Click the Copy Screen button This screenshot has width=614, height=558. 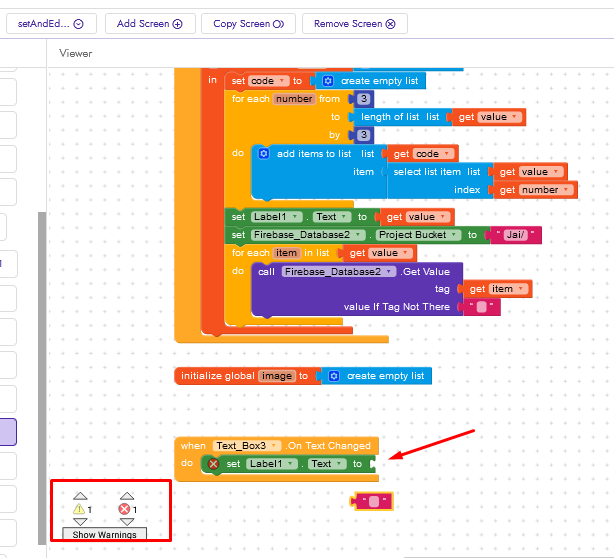[x=248, y=24]
